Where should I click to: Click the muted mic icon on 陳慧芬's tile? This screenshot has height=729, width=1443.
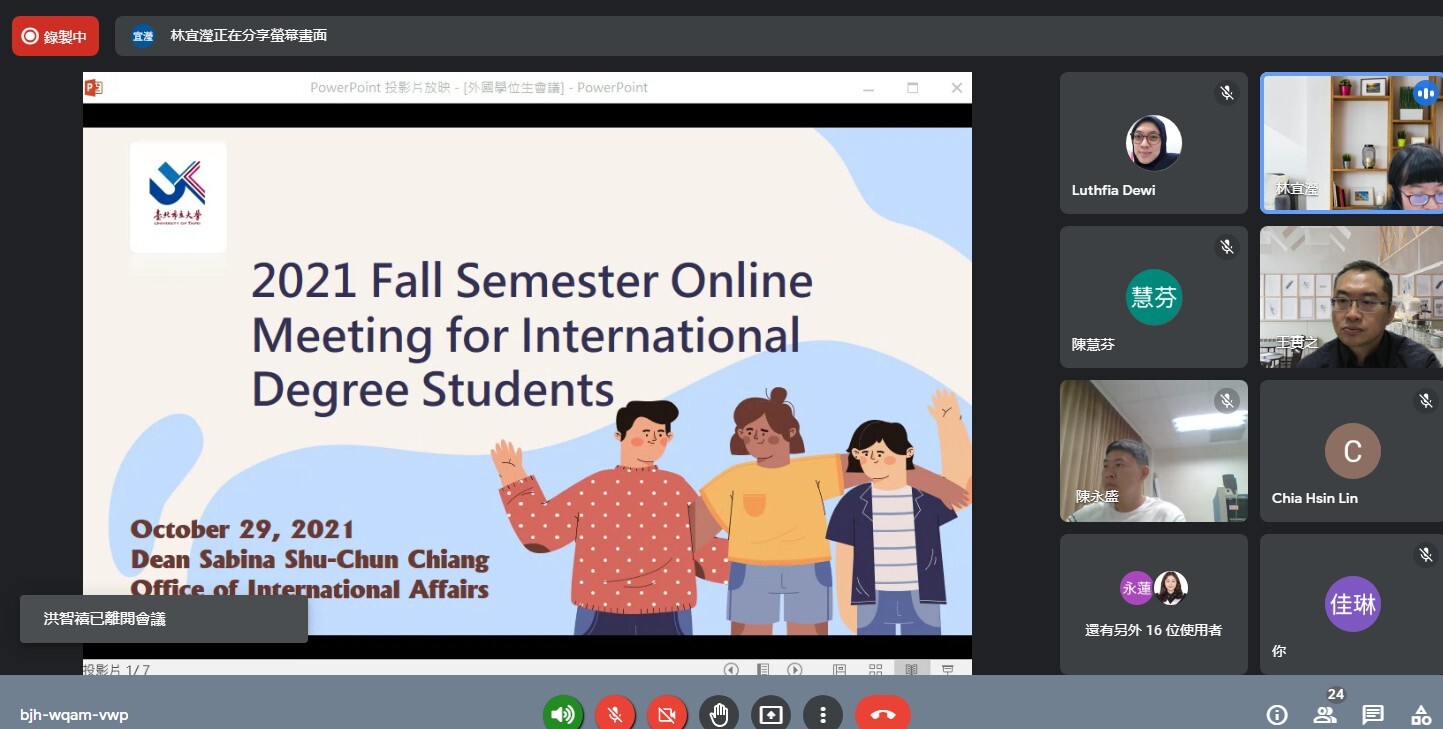point(1226,247)
